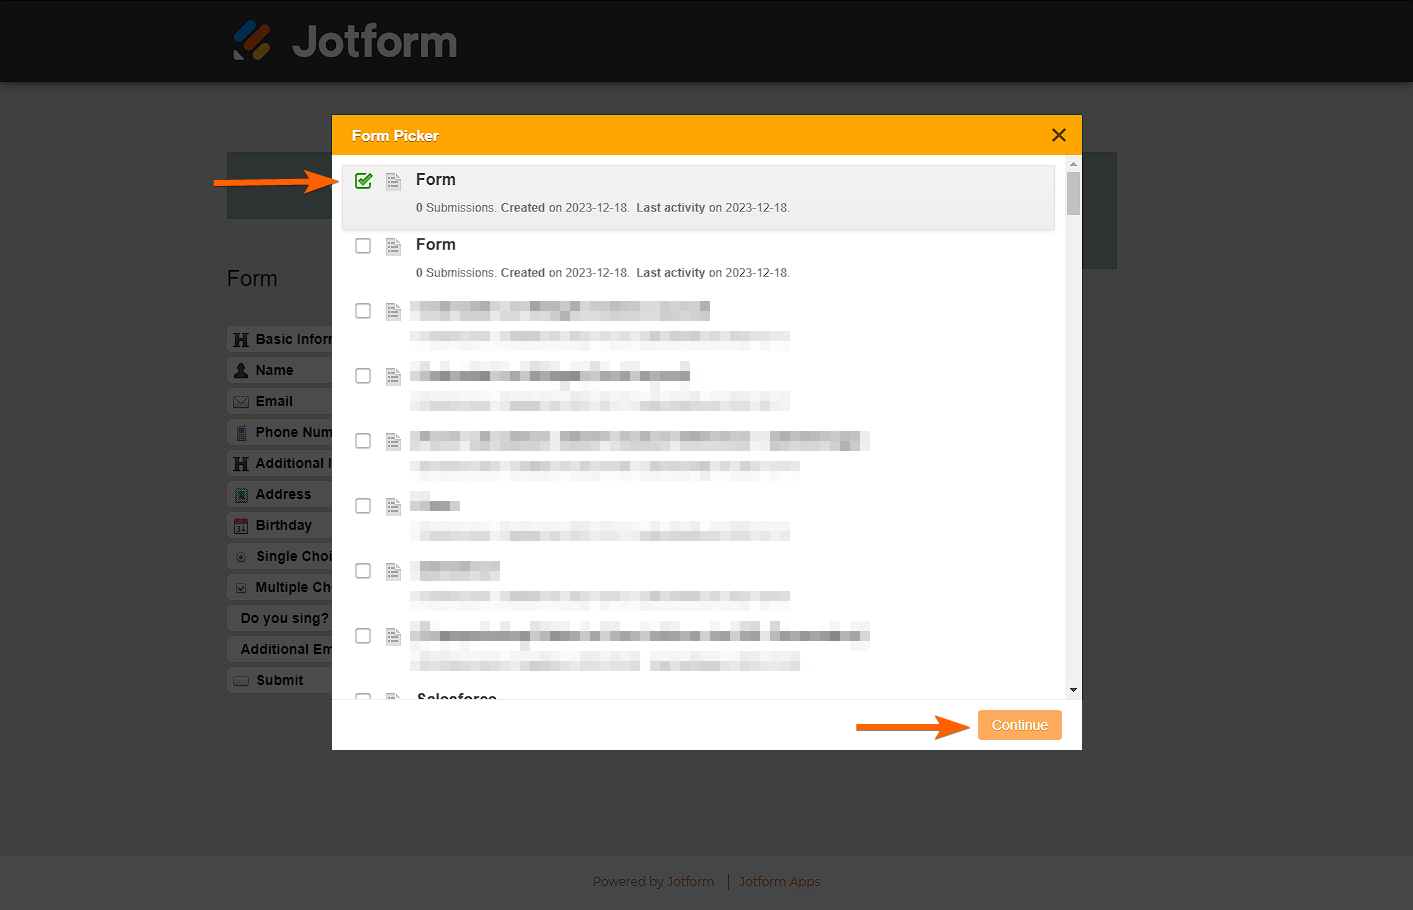Click the button icon next to Submit
1413x910 pixels.
tap(241, 681)
